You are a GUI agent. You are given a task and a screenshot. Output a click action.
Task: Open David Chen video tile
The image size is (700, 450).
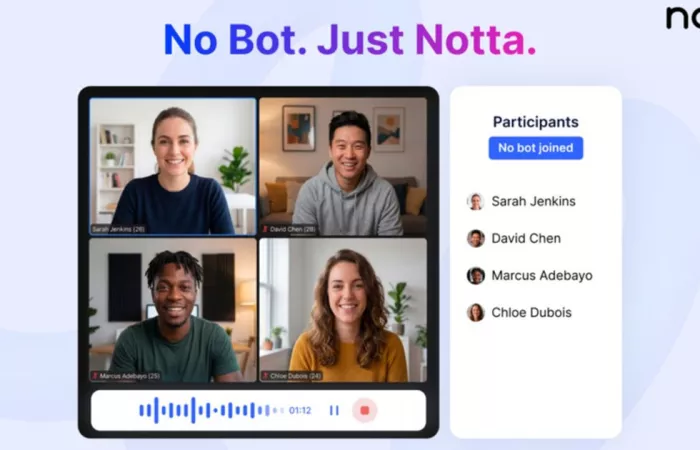pyautogui.click(x=343, y=167)
